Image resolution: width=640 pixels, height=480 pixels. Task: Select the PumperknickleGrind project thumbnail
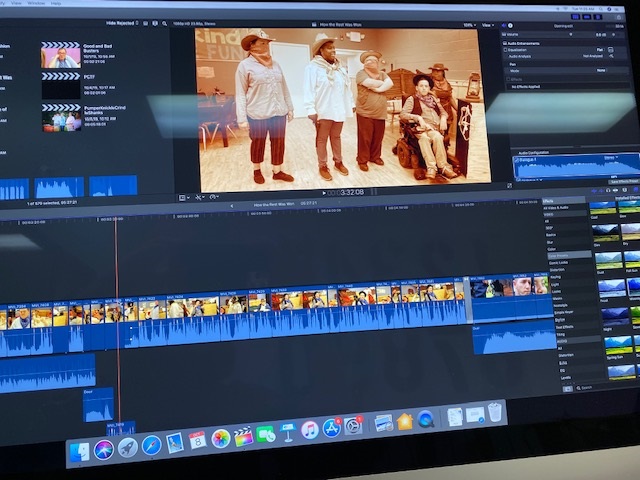62,118
